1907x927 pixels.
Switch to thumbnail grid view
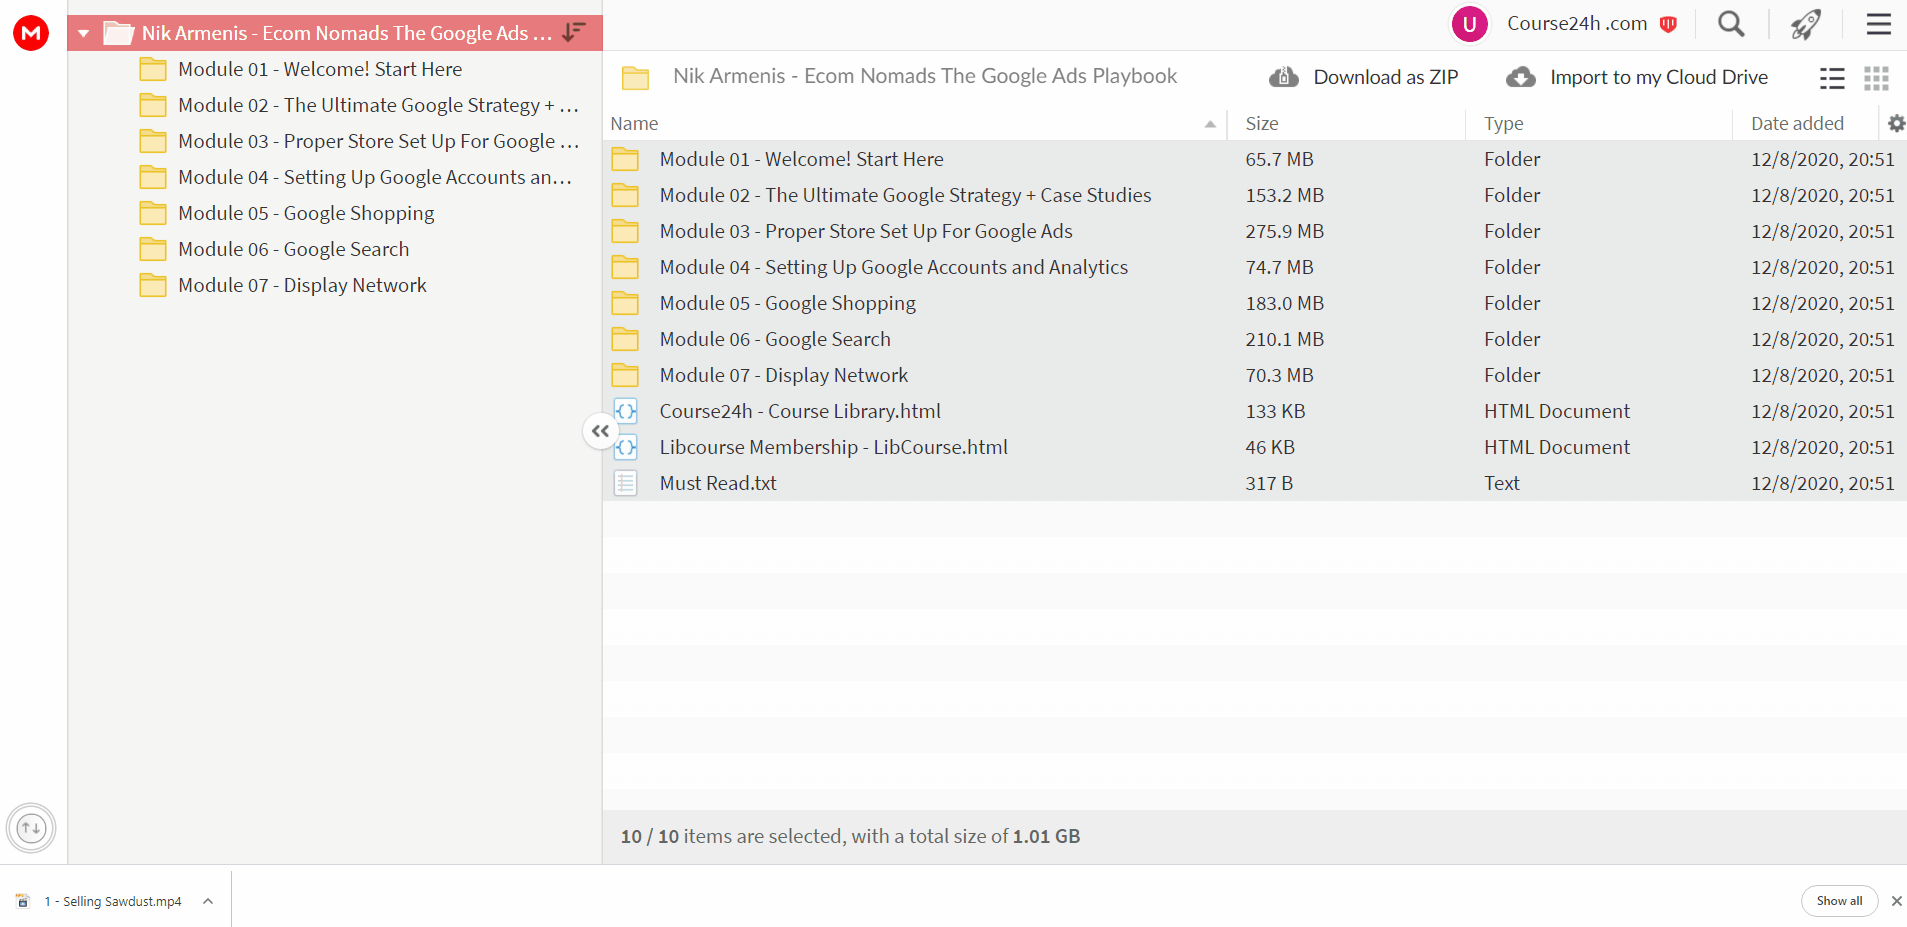point(1876,78)
